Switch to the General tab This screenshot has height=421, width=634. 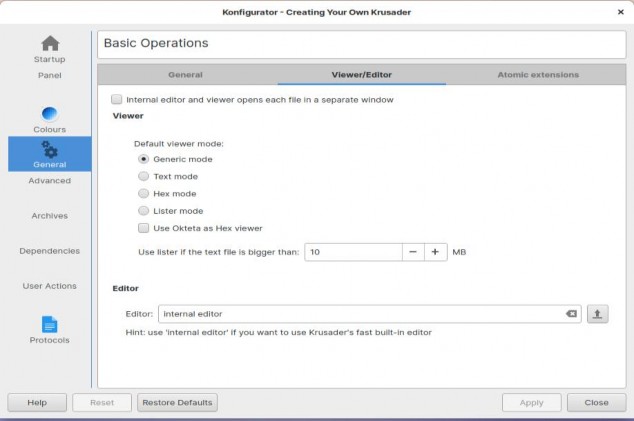(186, 75)
